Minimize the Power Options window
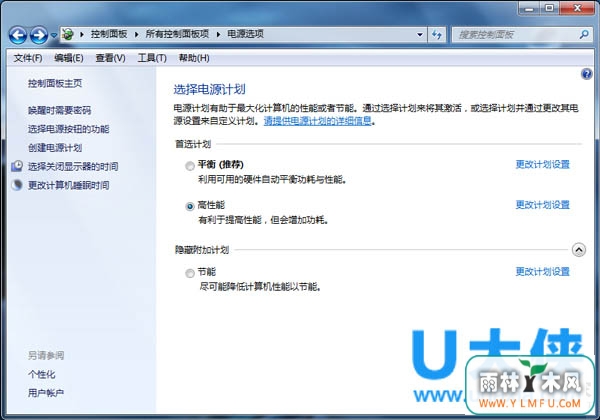The height and width of the screenshot is (420, 600). click(x=529, y=8)
